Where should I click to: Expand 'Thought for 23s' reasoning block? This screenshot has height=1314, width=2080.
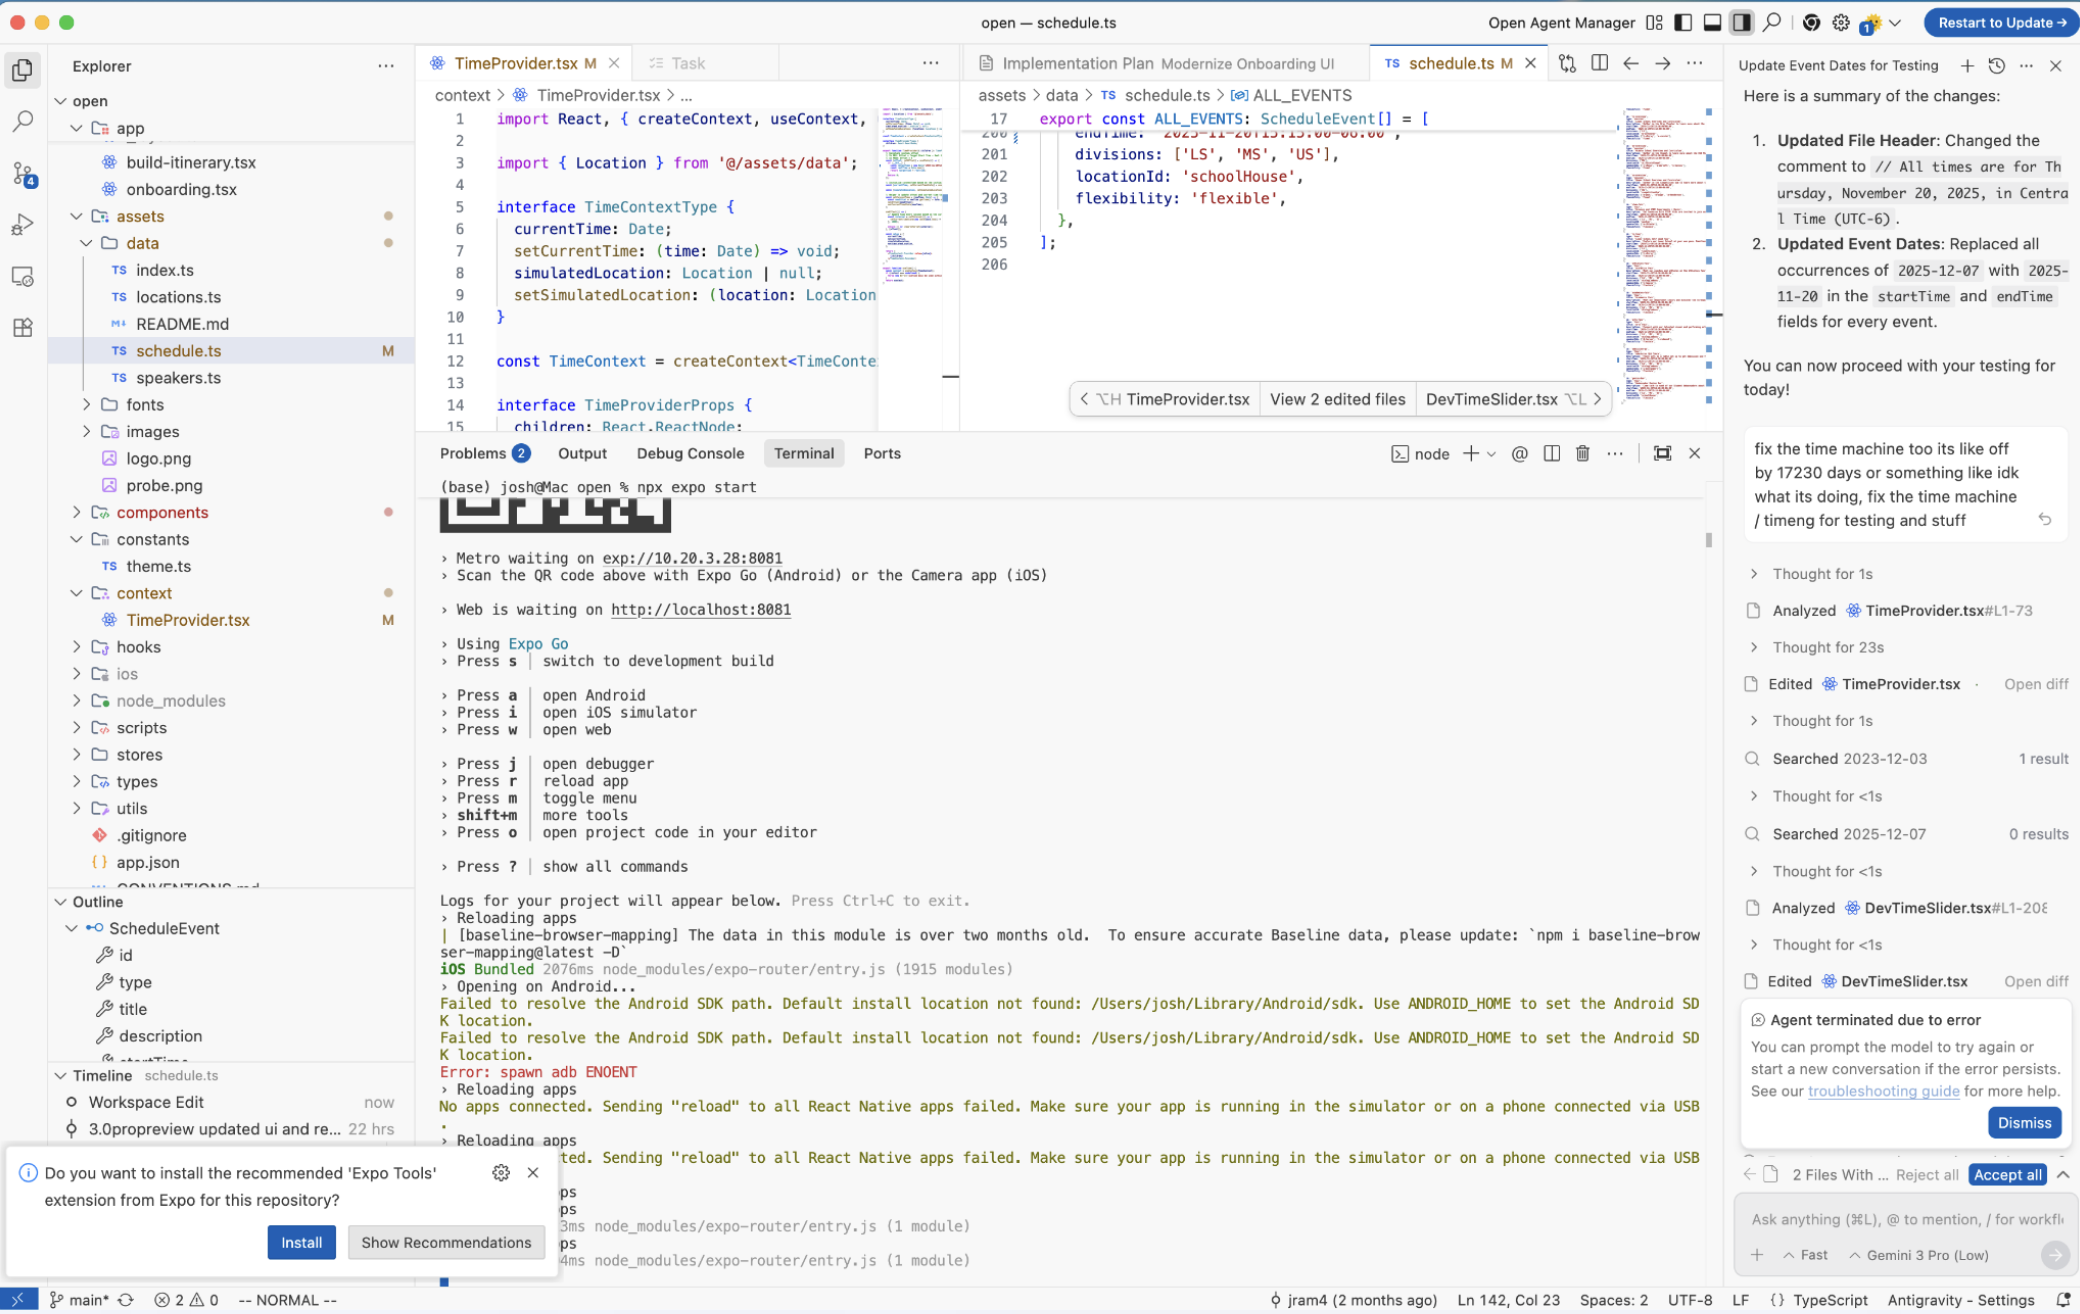click(x=1827, y=647)
